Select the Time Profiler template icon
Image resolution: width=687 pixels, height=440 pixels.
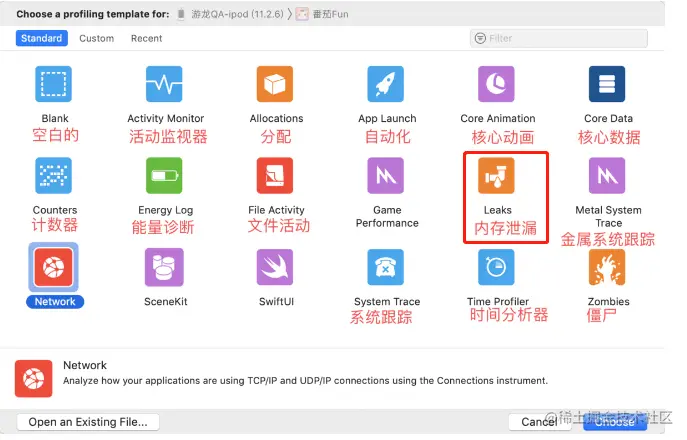point(496,267)
